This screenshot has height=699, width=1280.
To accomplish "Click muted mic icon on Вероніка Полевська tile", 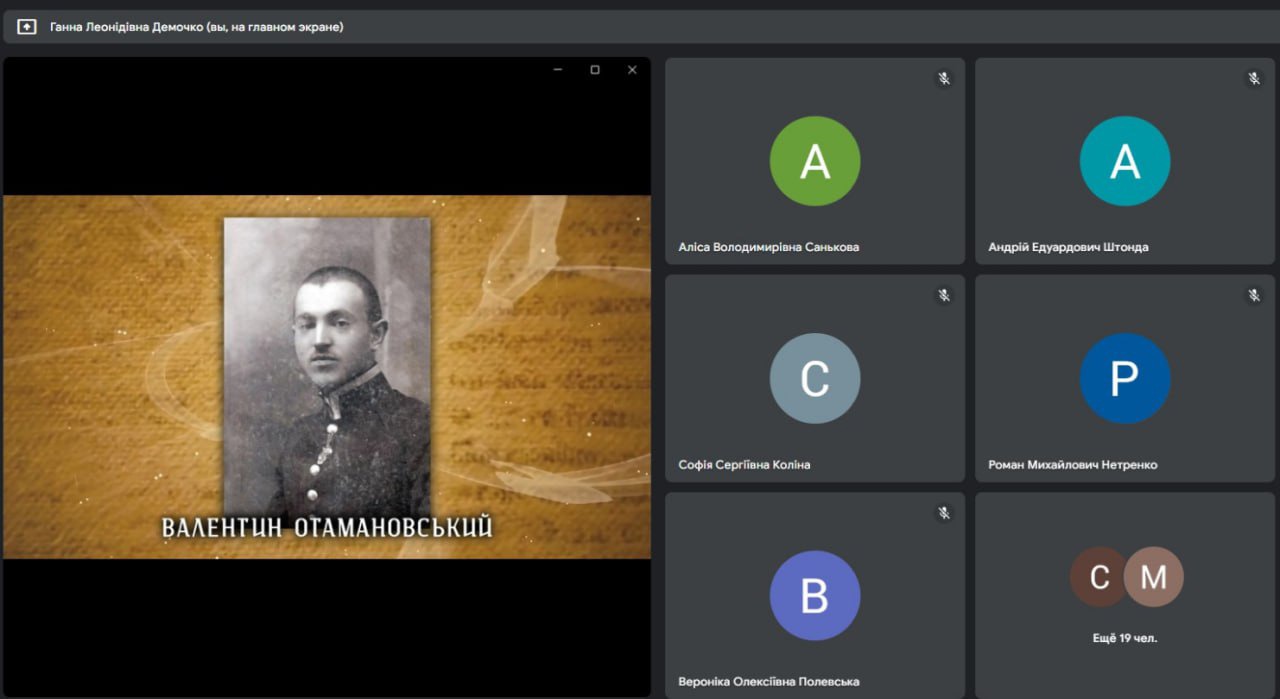I will (x=943, y=513).
